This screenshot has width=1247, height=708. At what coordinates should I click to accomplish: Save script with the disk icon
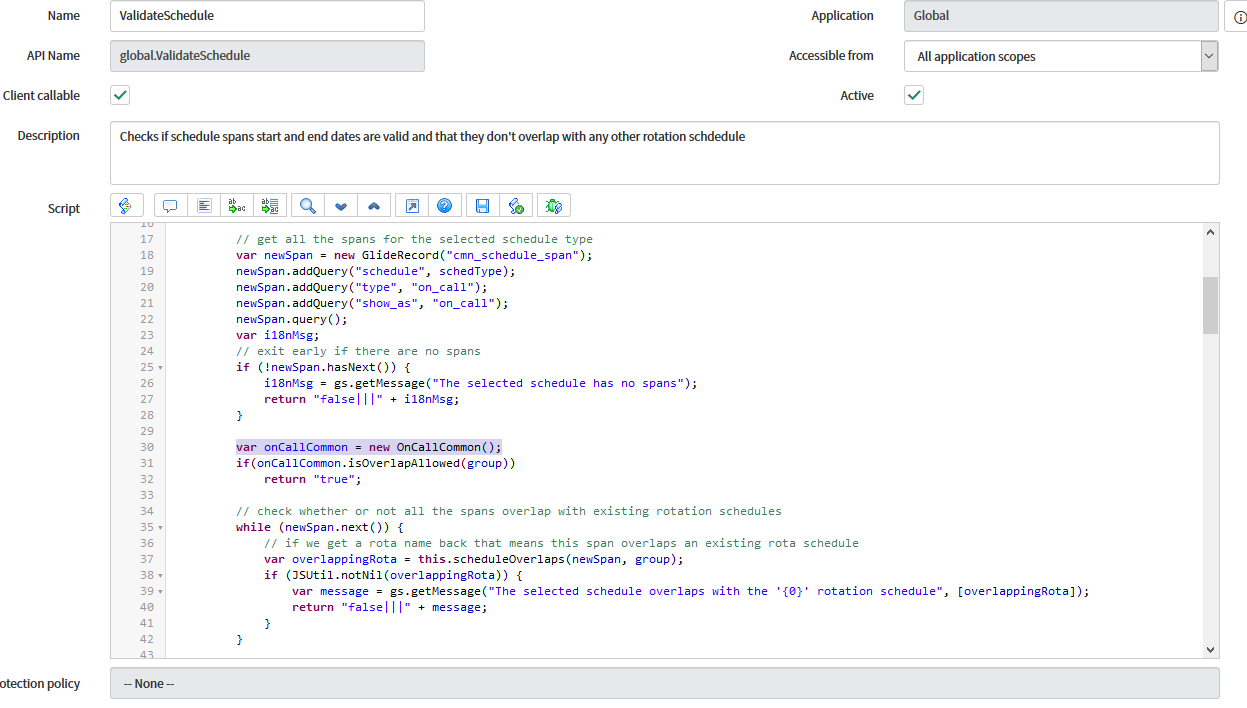click(482, 206)
